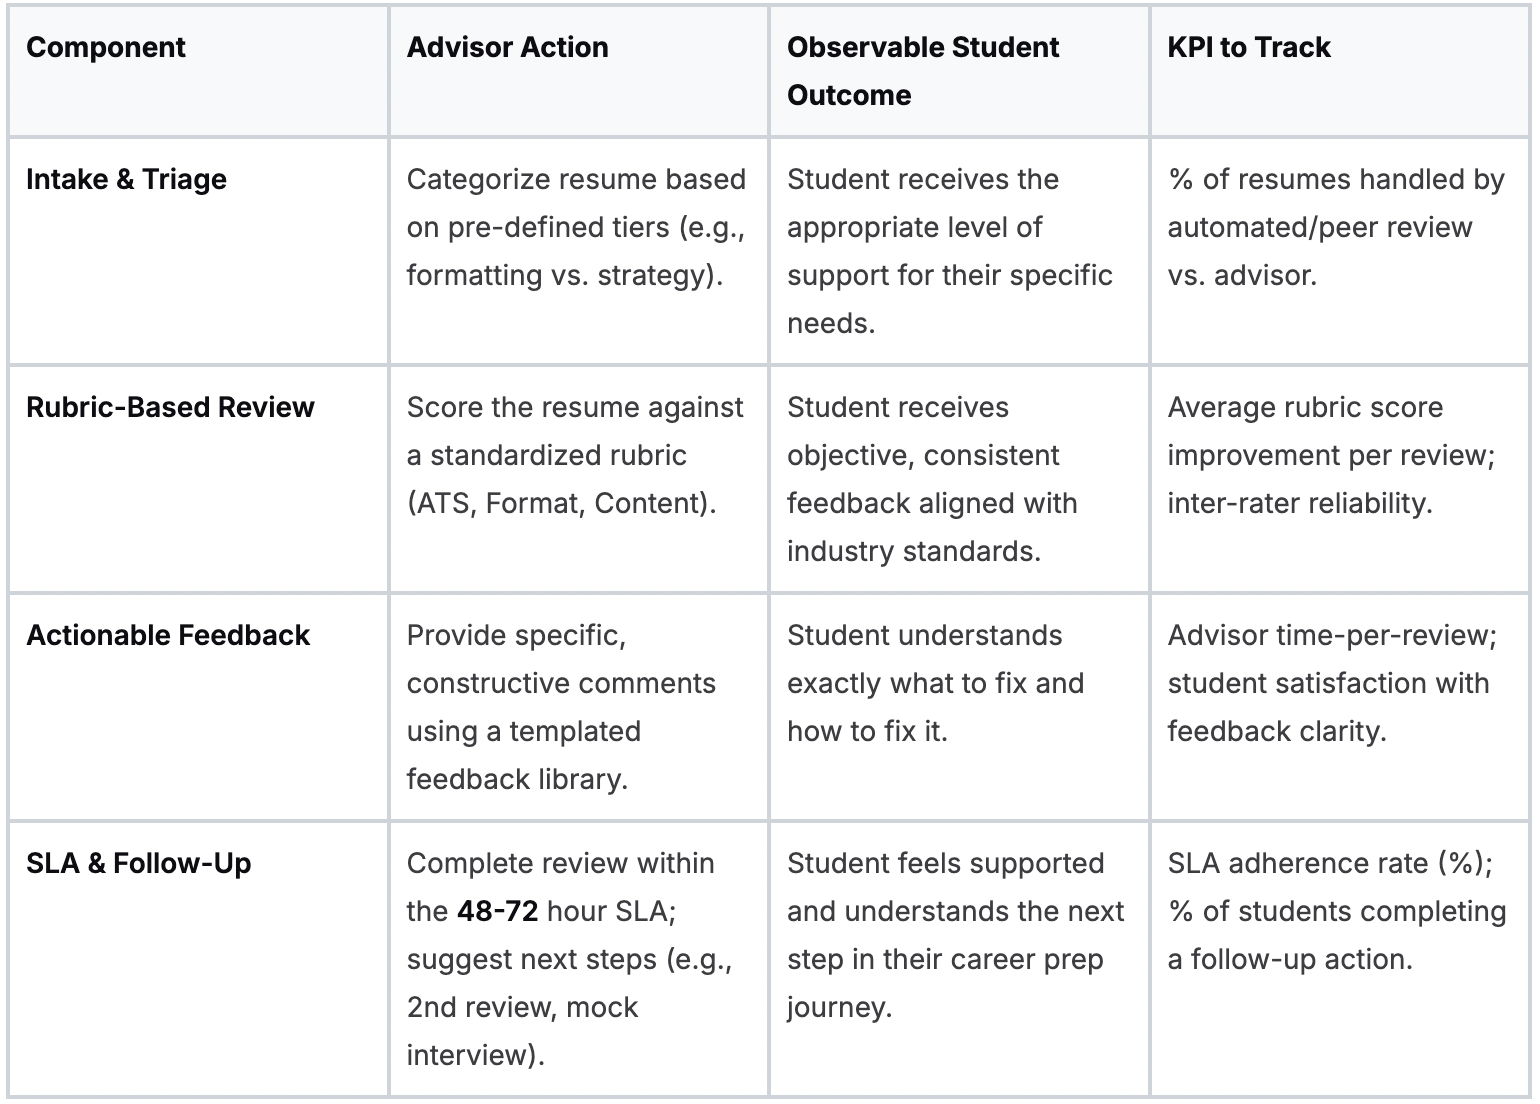Click the Component column header
Viewport: 1540px width, 1104px height.
[x=106, y=47]
